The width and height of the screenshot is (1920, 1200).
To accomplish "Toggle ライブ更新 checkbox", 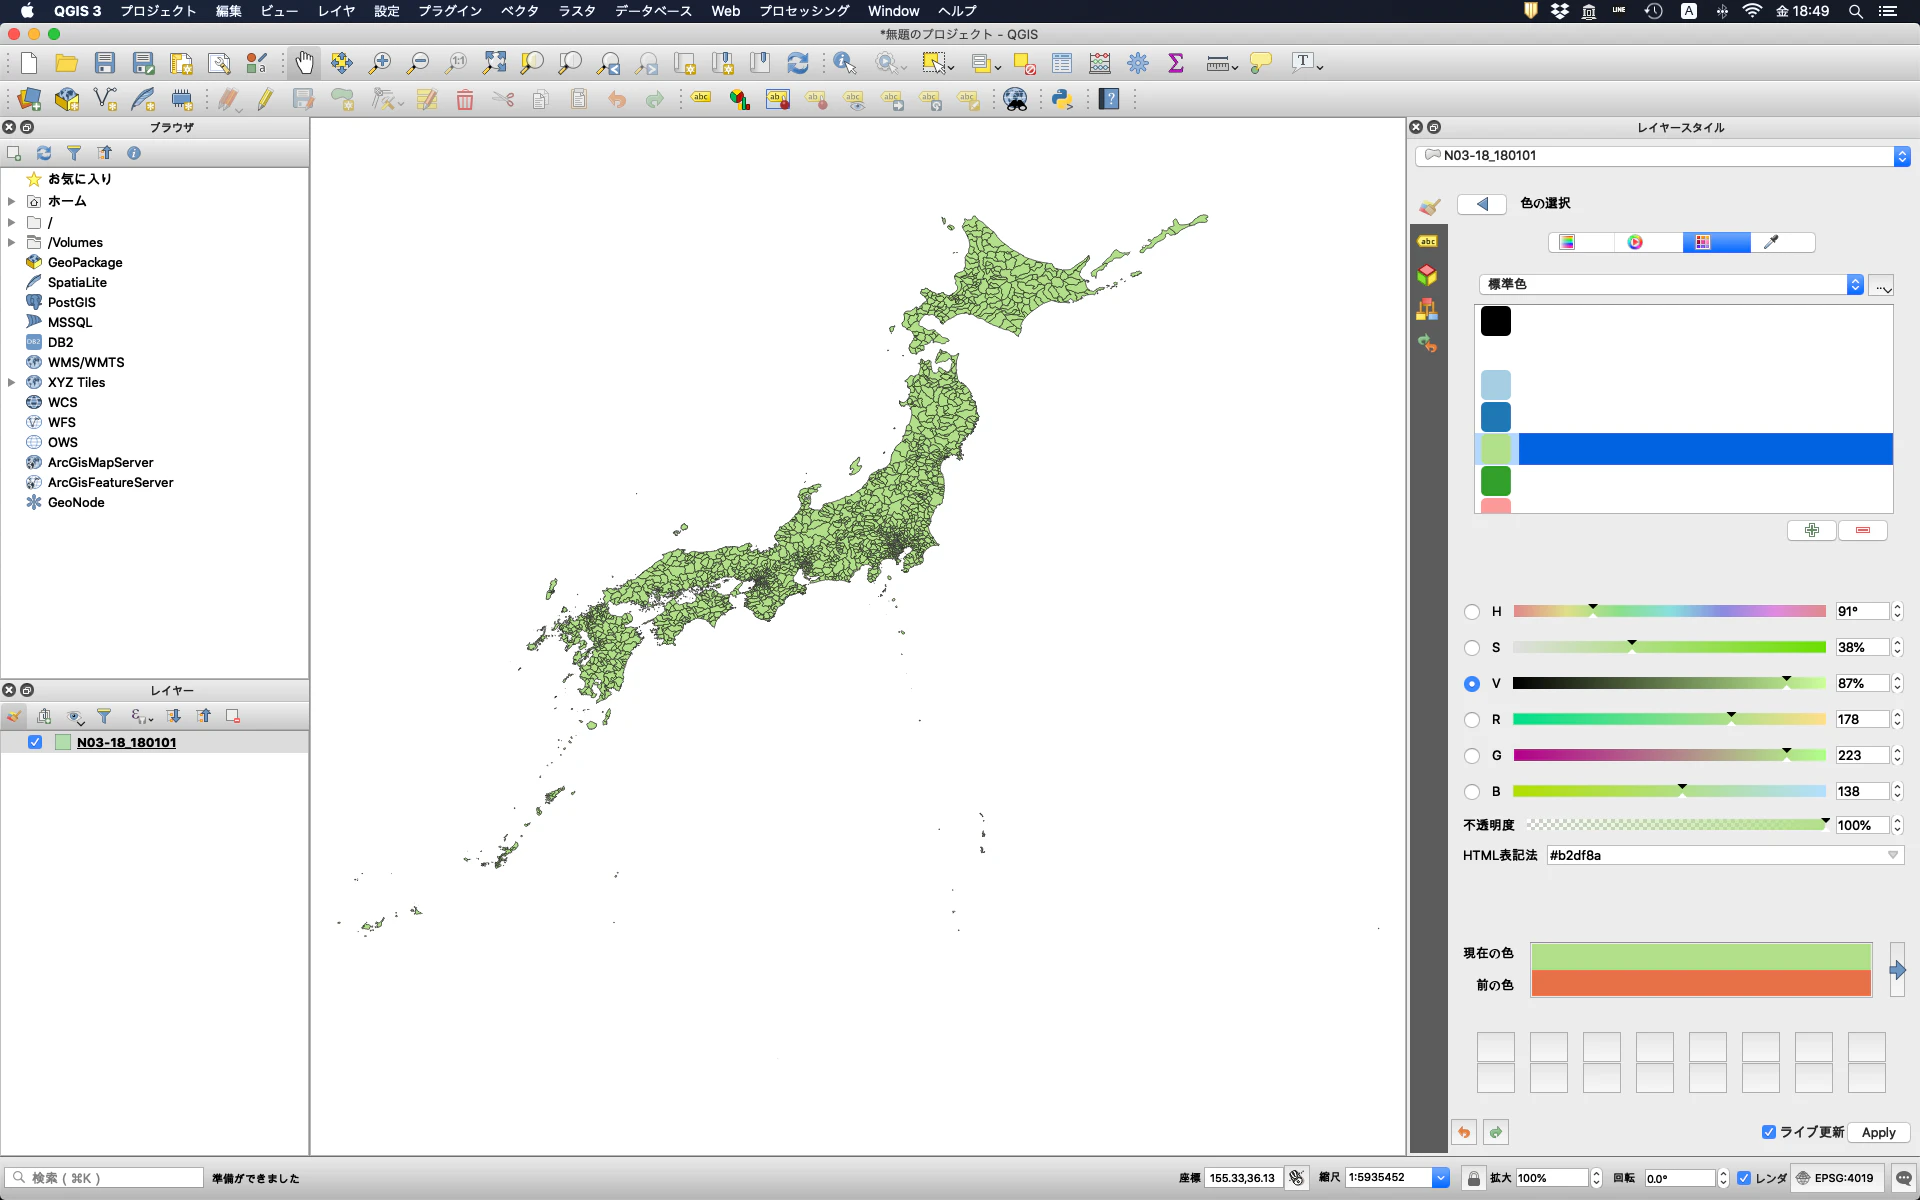I will 1769,1132.
